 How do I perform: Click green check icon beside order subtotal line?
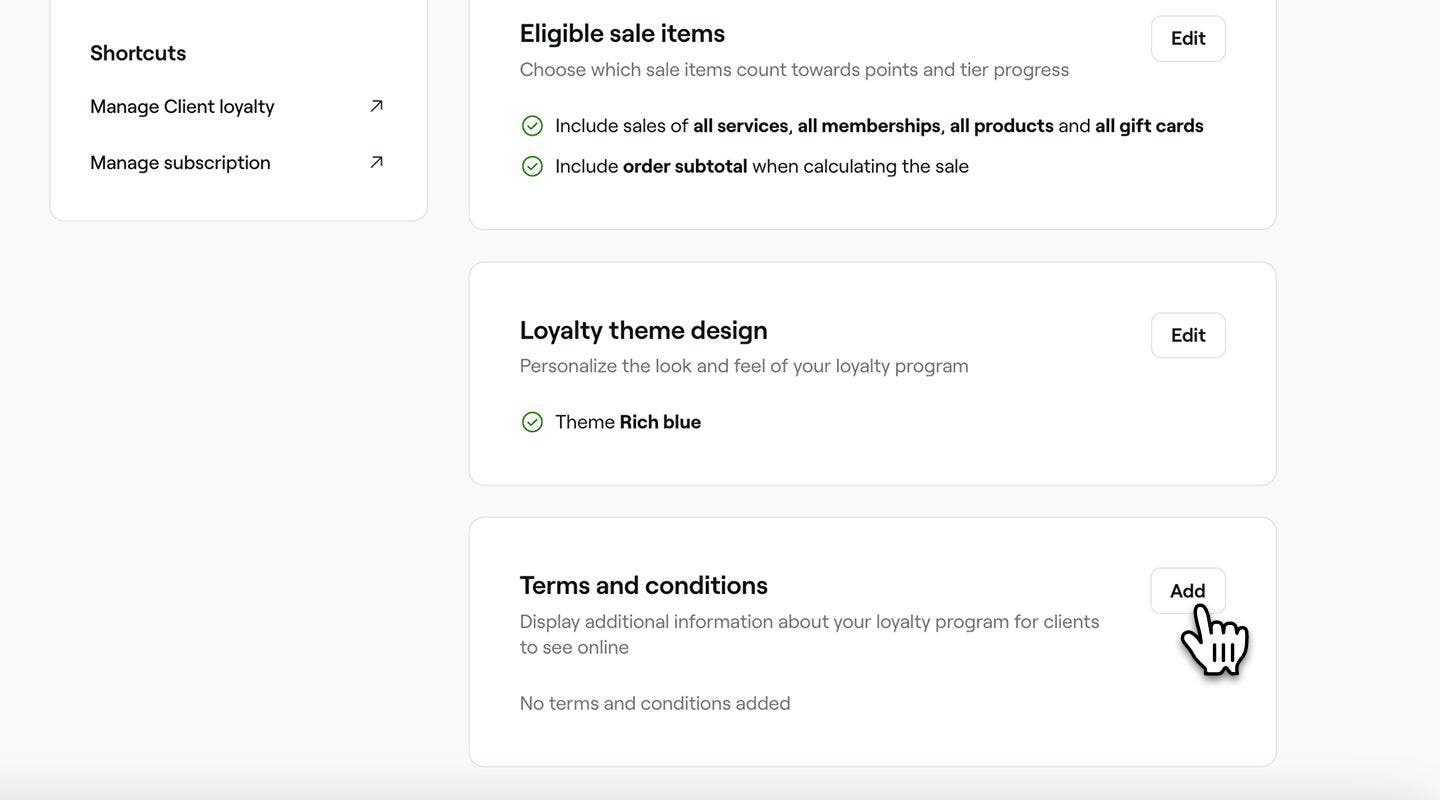click(x=532, y=166)
